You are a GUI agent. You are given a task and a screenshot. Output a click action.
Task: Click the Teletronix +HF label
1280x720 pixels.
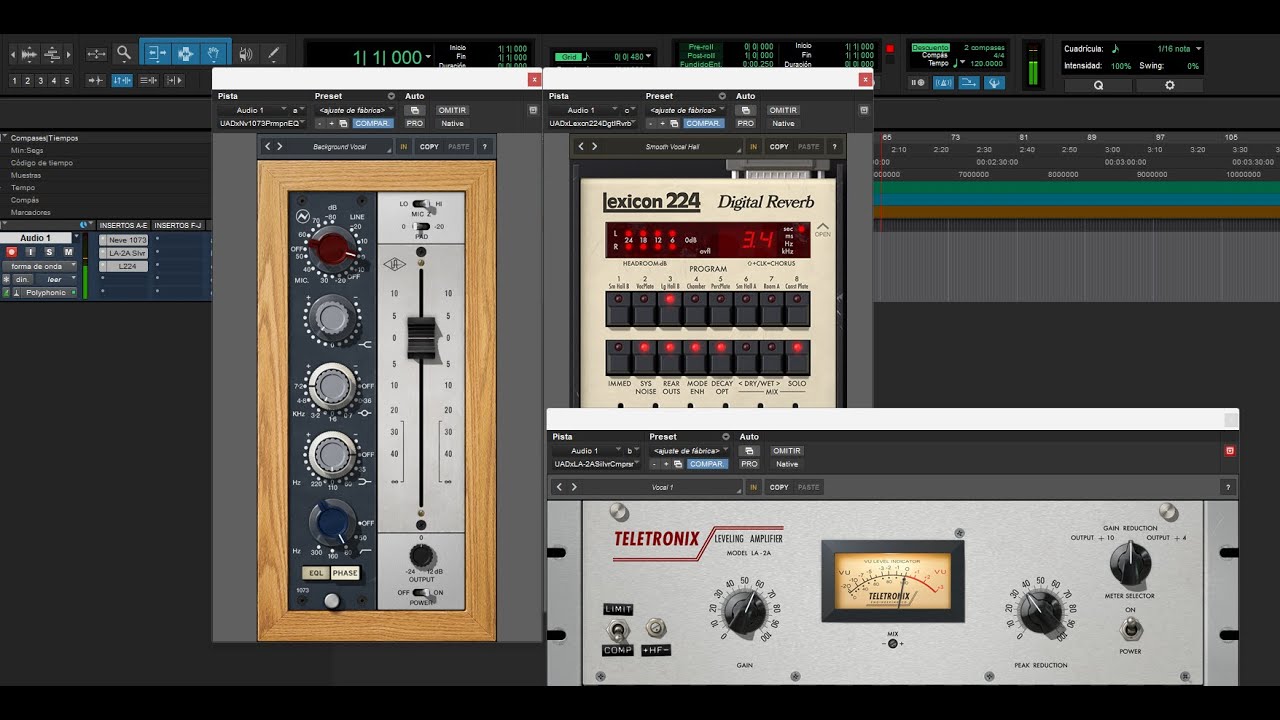pyautogui.click(x=656, y=651)
